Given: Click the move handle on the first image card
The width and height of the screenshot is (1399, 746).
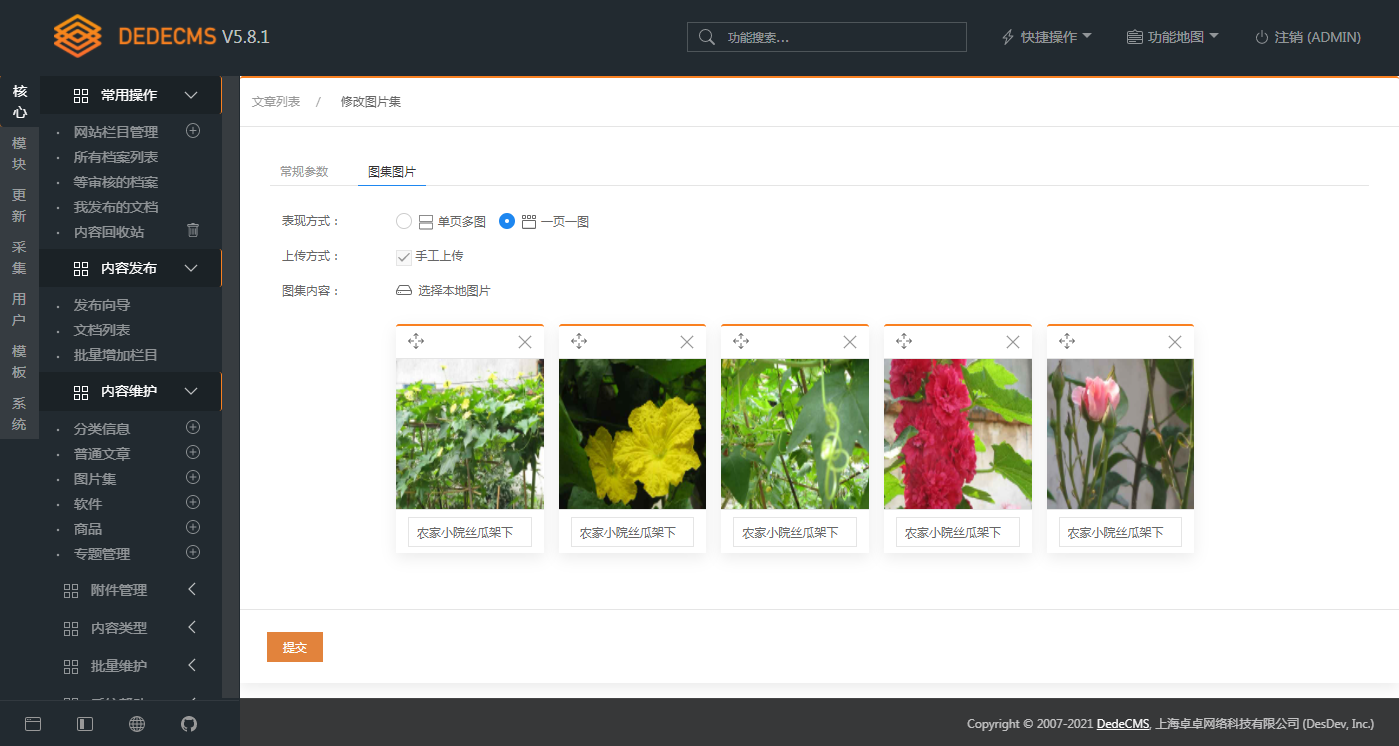Looking at the screenshot, I should click(416, 341).
